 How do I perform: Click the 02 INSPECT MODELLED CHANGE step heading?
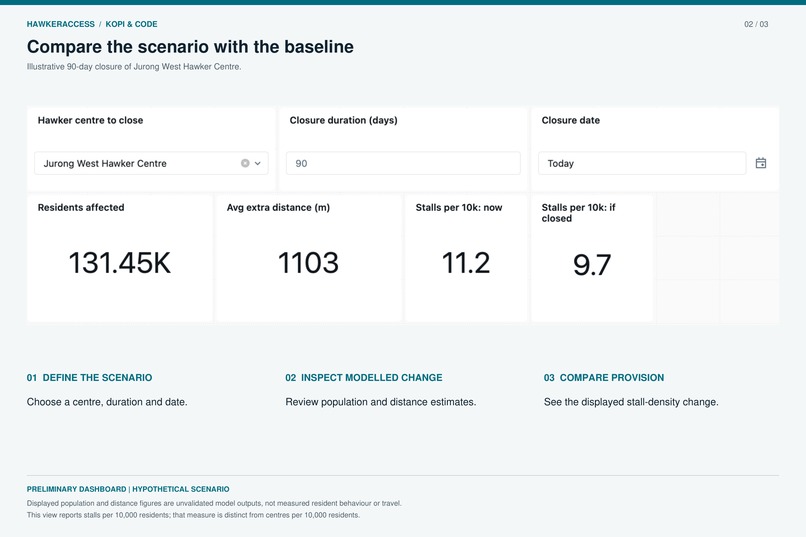(x=364, y=378)
